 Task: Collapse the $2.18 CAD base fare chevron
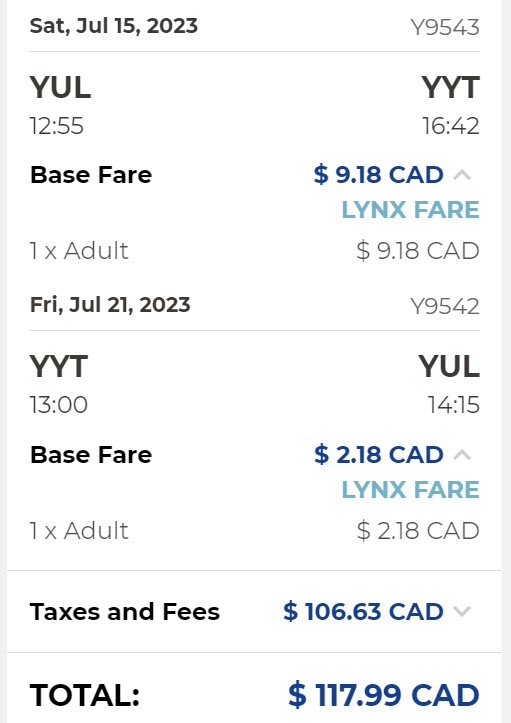tap(462, 455)
